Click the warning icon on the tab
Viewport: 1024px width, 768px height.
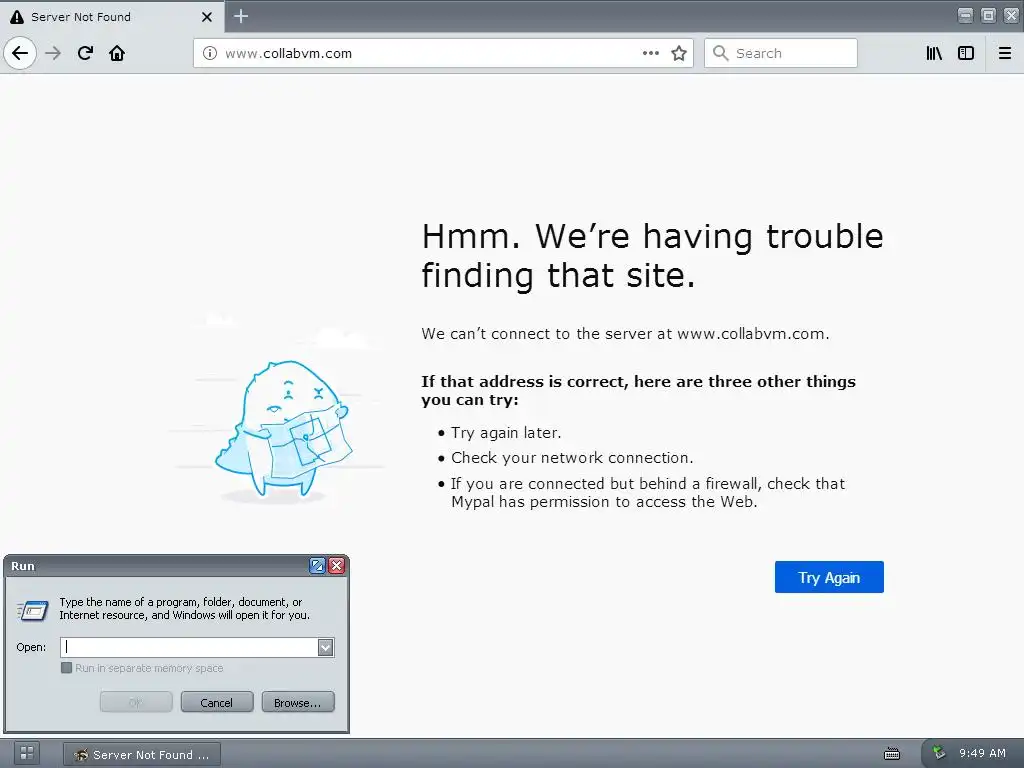click(x=16, y=17)
